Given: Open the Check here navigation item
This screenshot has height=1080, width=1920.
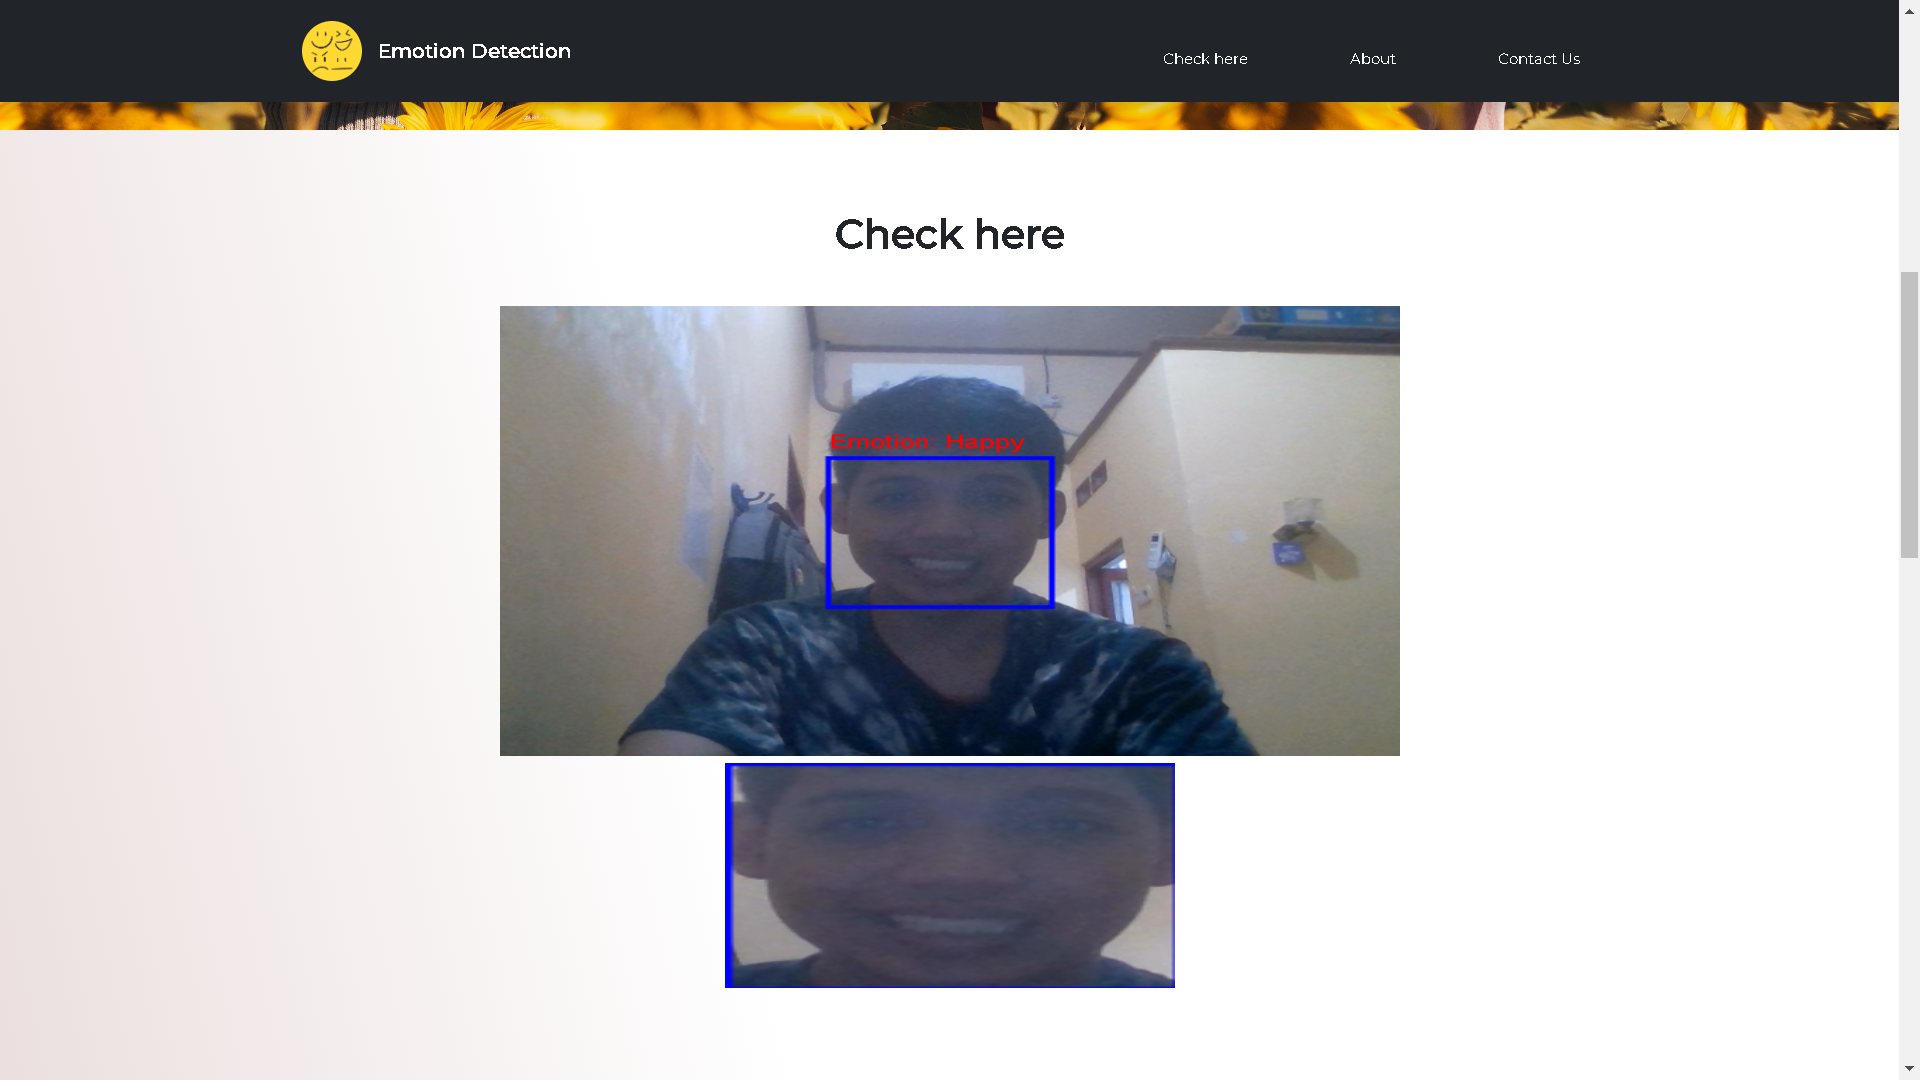Looking at the screenshot, I should tap(1204, 58).
